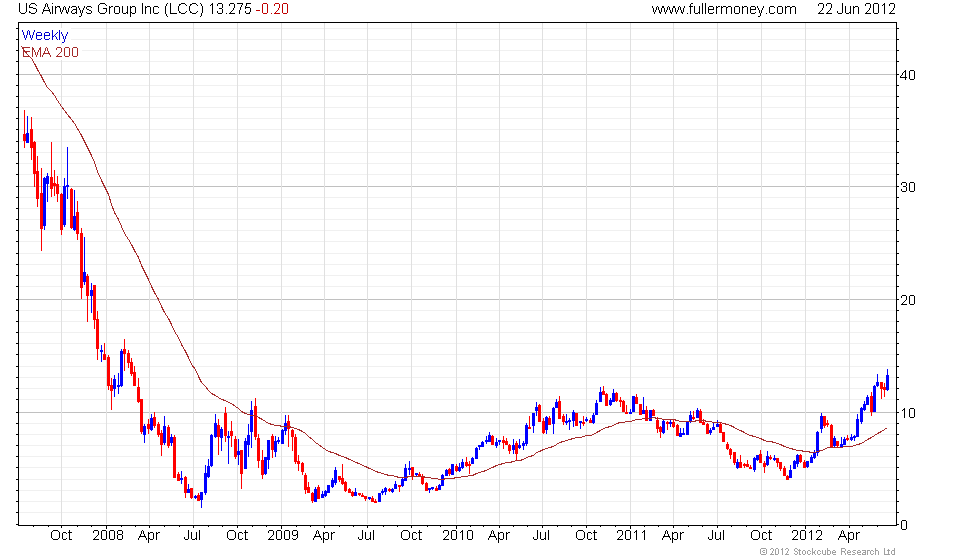Click the 'Oct' label just before 2011
This screenshot has width=980, height=560.
click(586, 536)
